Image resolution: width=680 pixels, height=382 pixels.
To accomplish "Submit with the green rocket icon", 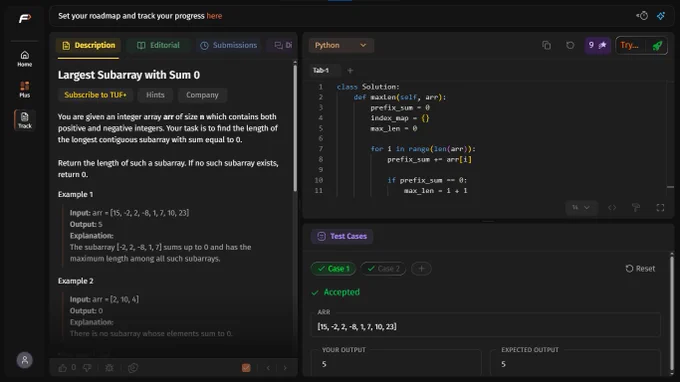I will (x=657, y=46).
